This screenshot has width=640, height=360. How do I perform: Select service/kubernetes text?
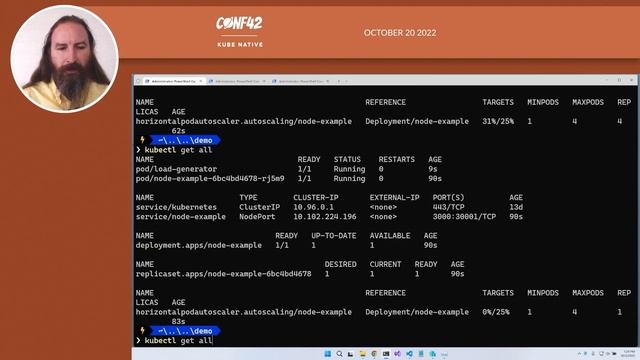176,207
